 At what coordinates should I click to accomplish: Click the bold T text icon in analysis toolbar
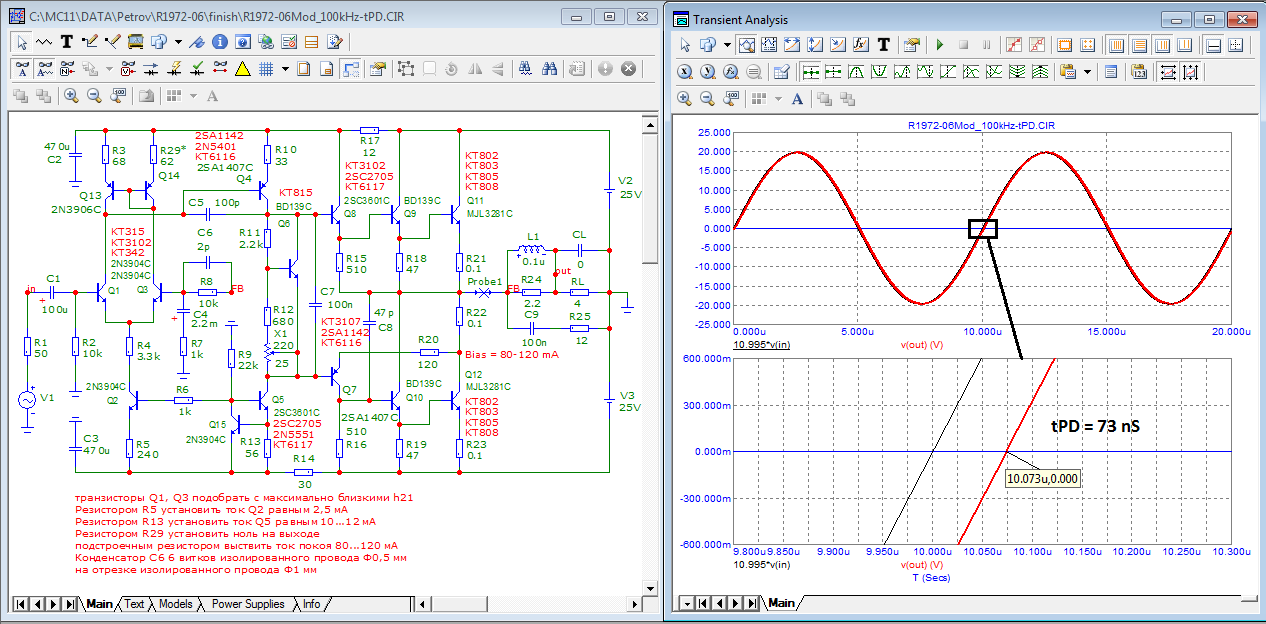pyautogui.click(x=884, y=45)
